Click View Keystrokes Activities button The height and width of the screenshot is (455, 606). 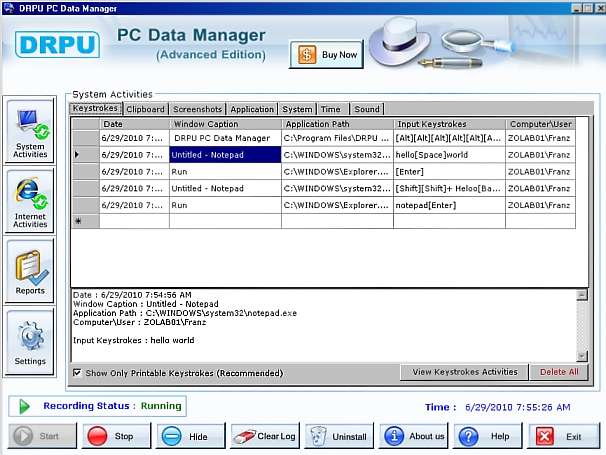[464, 372]
